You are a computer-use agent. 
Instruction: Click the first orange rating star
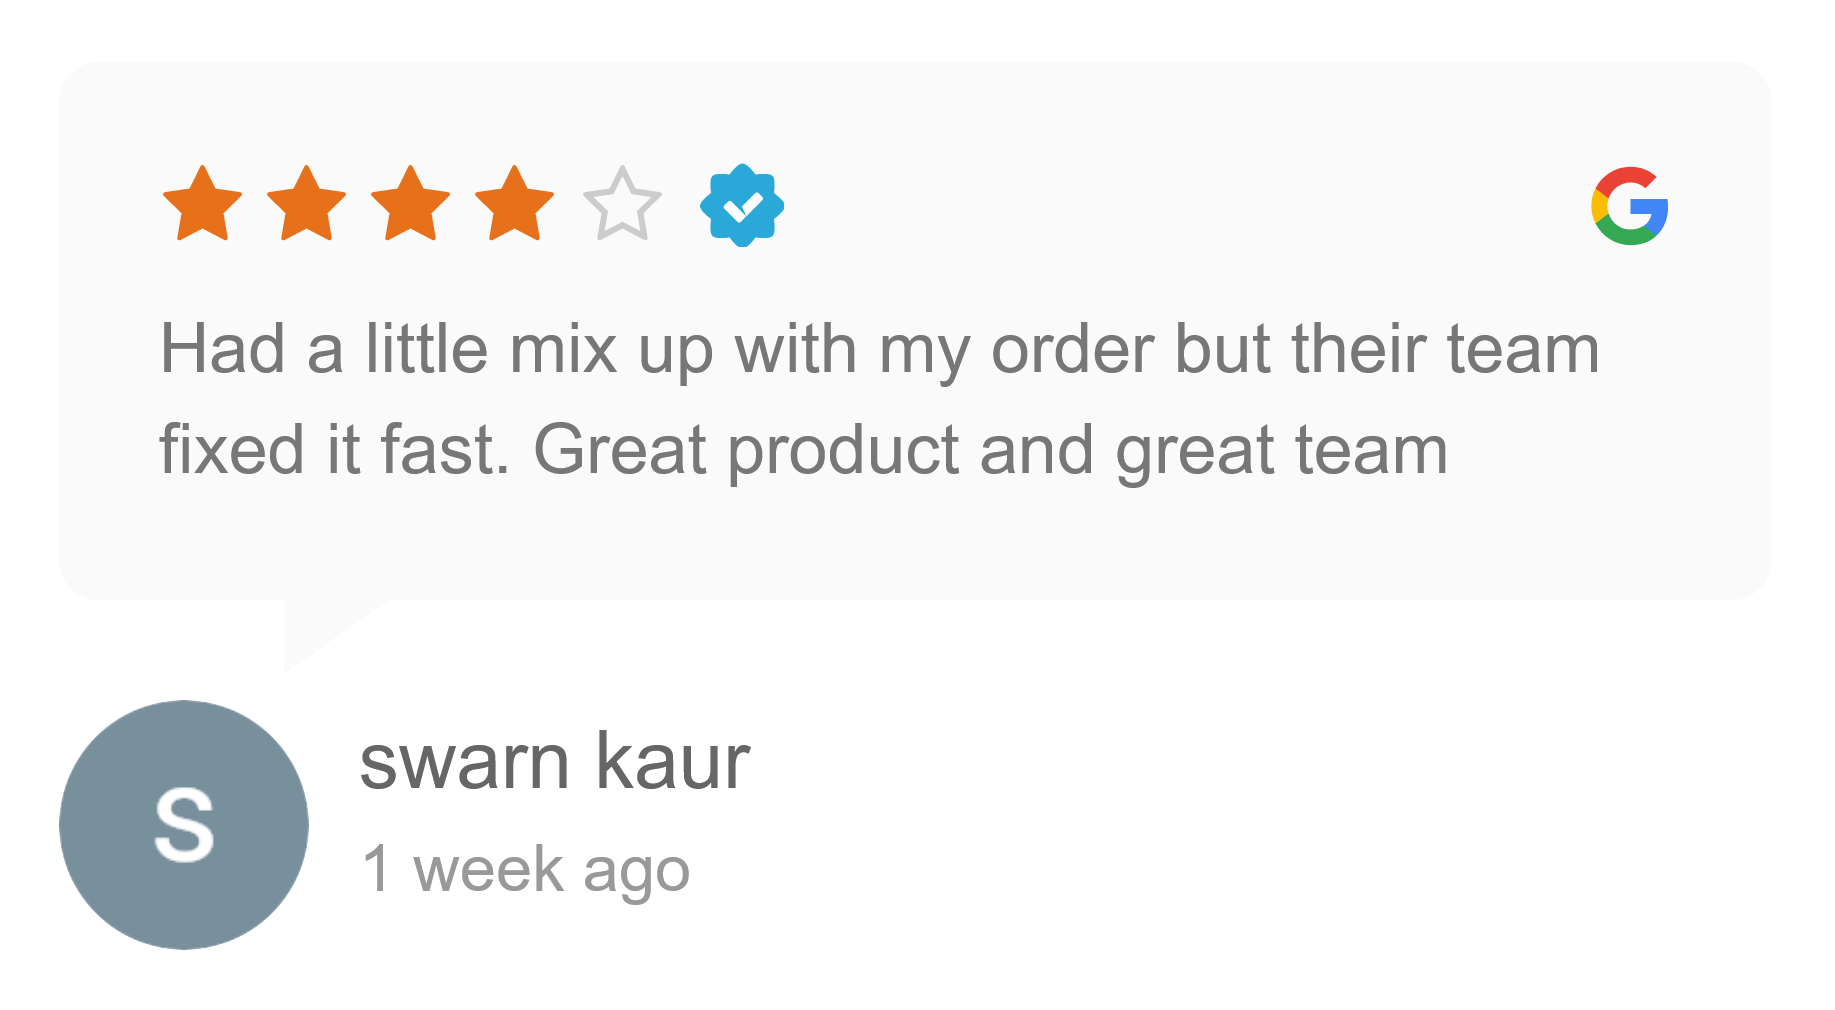pos(202,205)
